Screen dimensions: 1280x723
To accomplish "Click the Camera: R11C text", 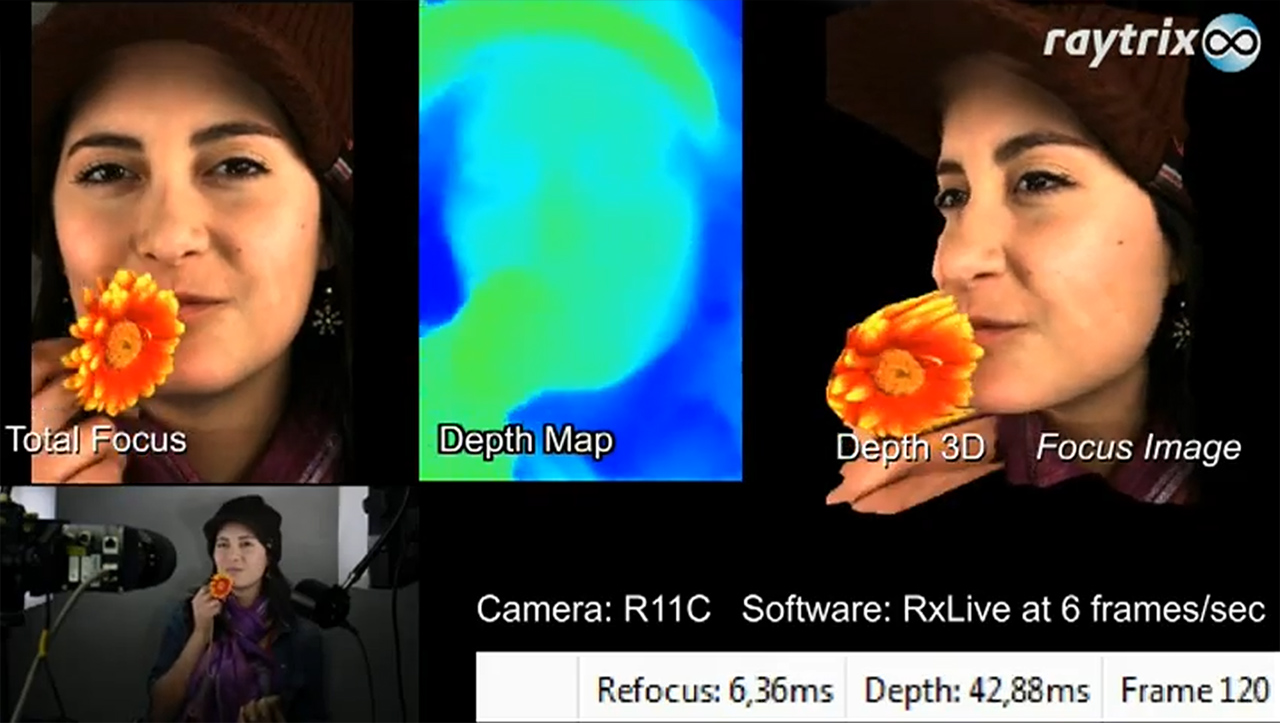I will coord(593,609).
